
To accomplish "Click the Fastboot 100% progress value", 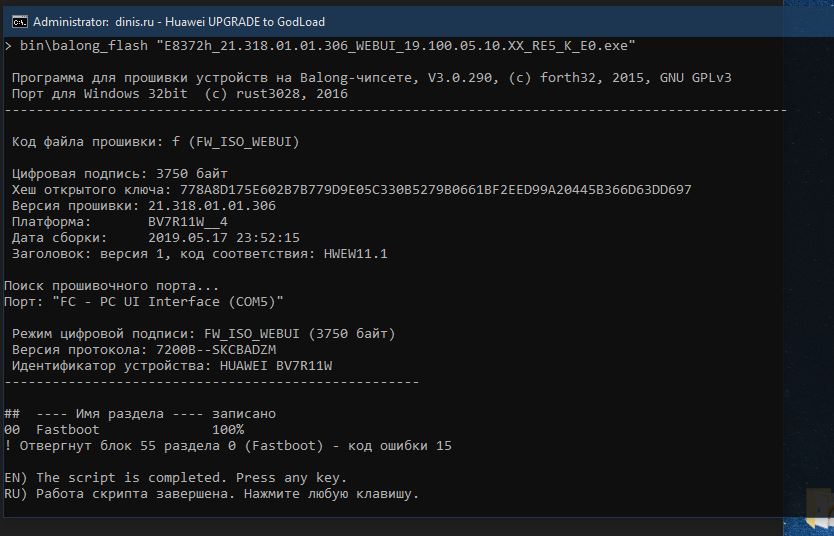I will point(228,430).
